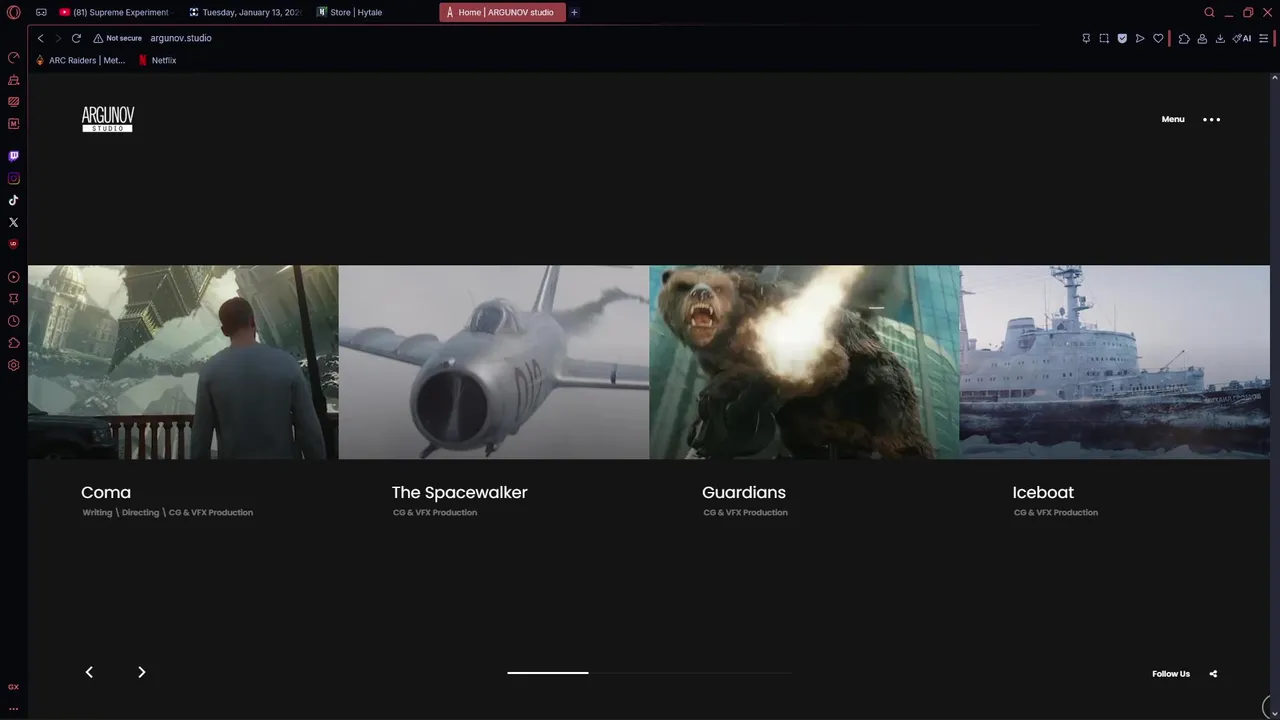This screenshot has width=1280, height=720.
Task: Click CG & VFX Production under Guardians
Action: 745,512
